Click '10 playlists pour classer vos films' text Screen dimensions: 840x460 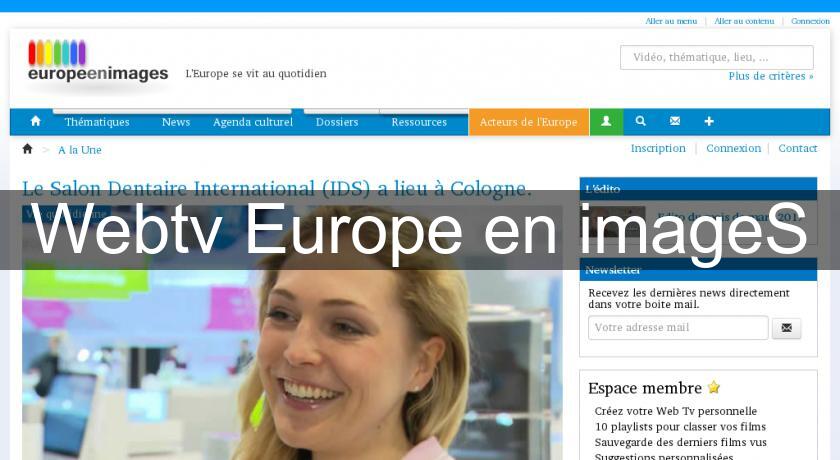pyautogui.click(x=680, y=427)
